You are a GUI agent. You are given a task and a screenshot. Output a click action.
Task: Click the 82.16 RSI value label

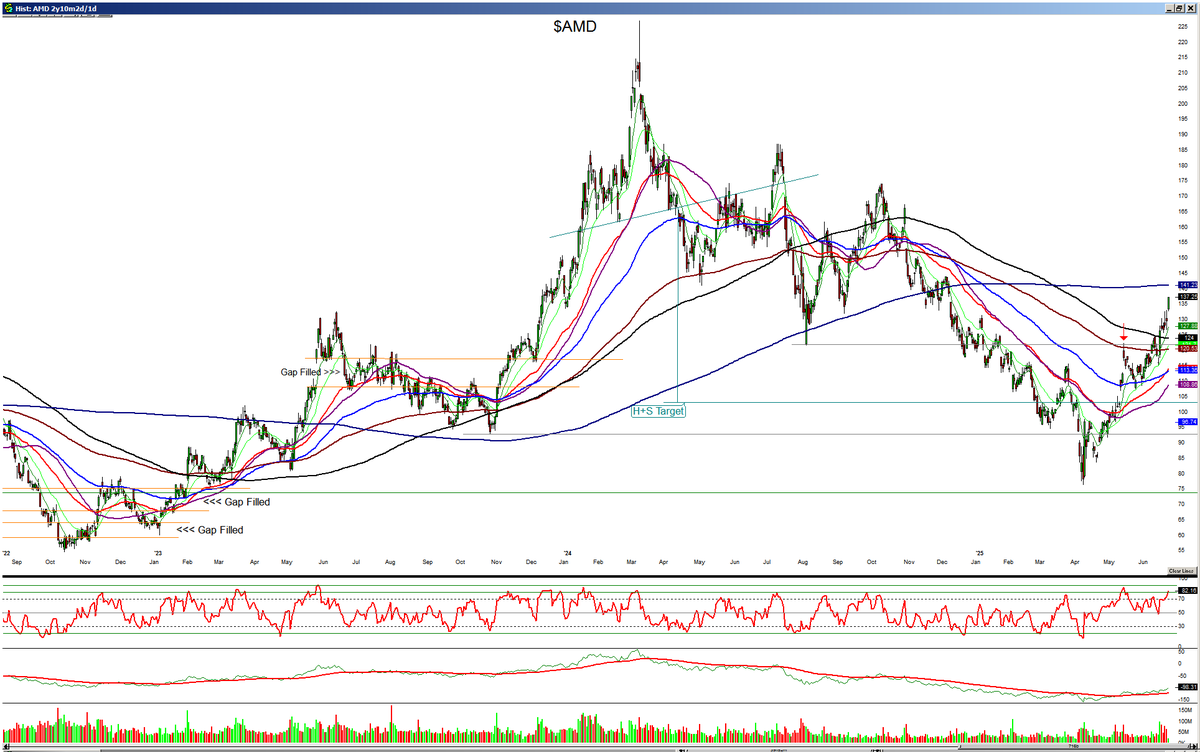pyautogui.click(x=1188, y=592)
